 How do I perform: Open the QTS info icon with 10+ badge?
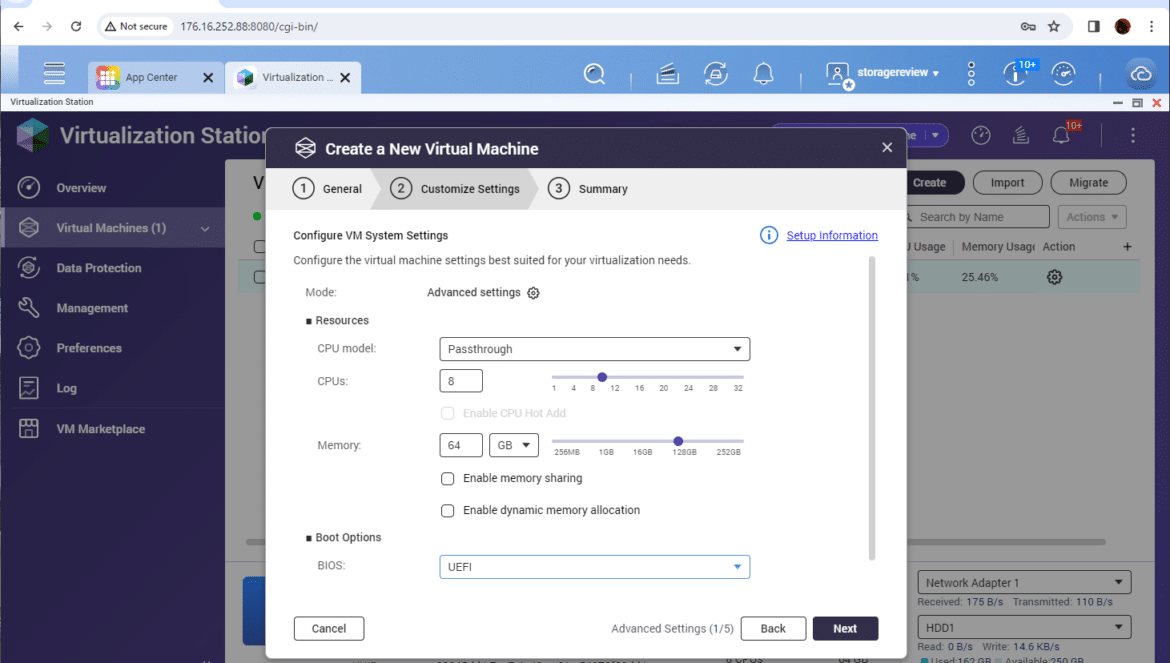coord(1017,73)
